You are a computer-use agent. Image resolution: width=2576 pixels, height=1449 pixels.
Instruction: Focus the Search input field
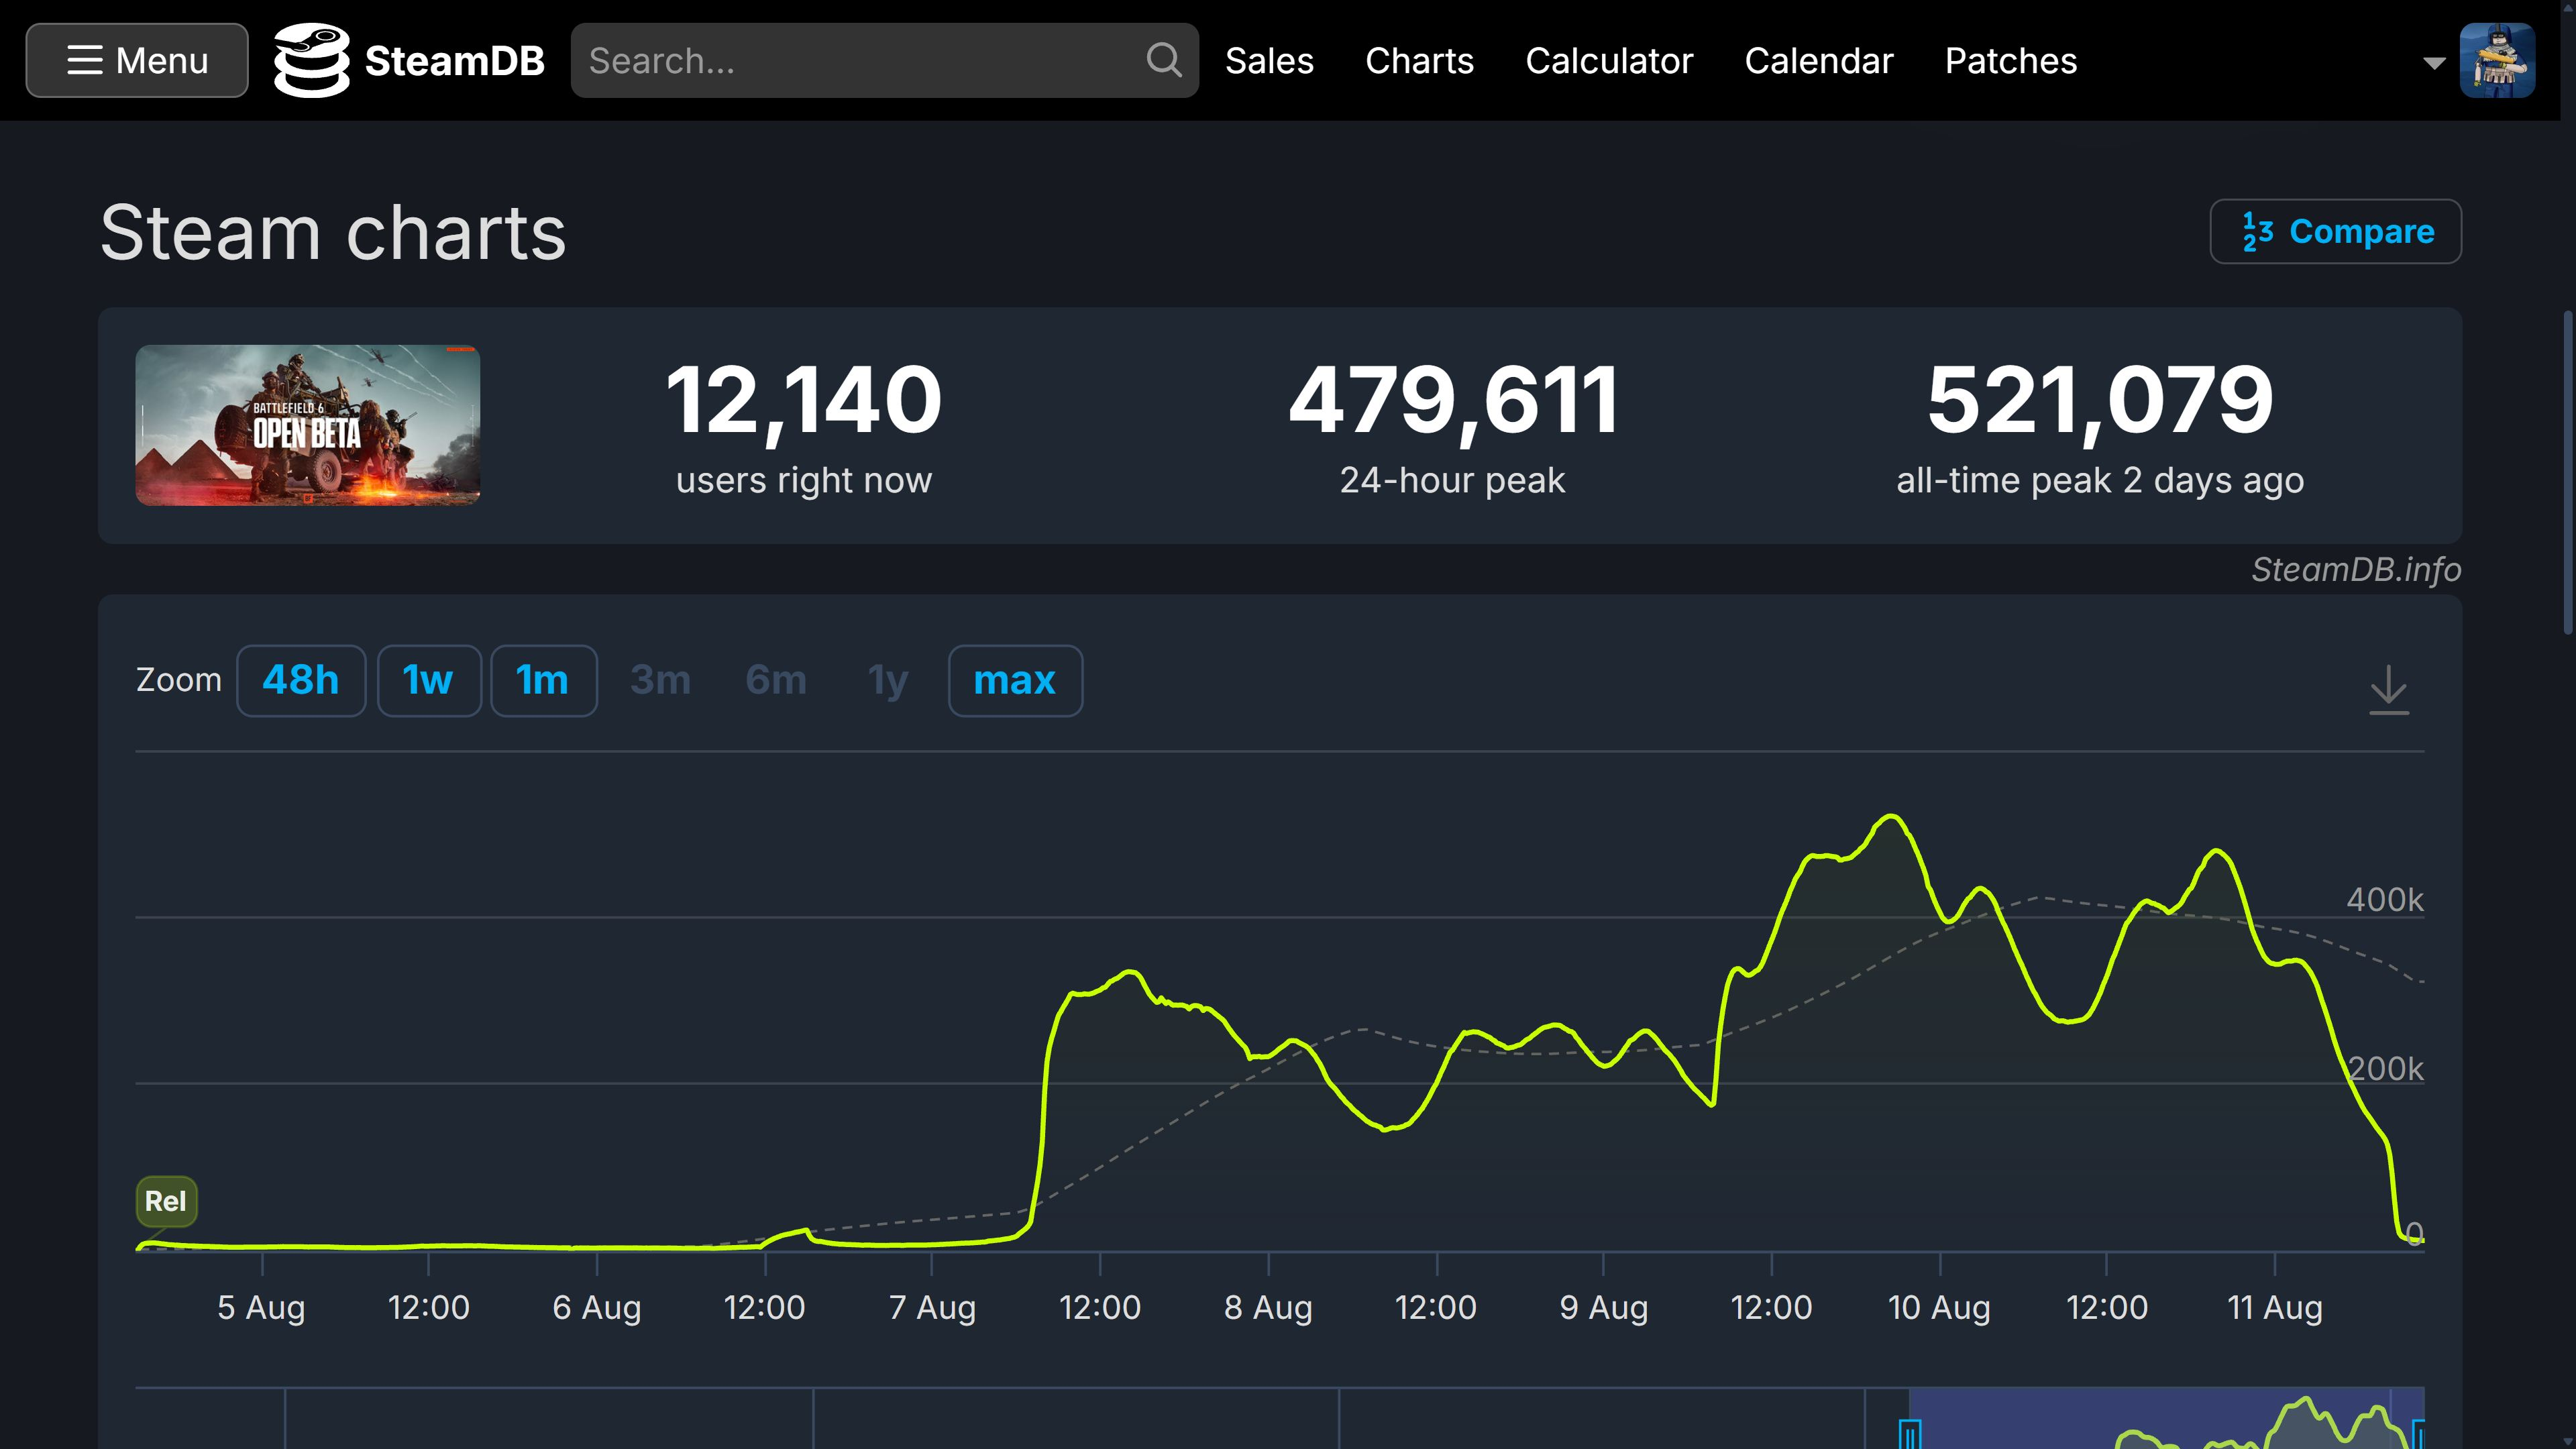860,61
